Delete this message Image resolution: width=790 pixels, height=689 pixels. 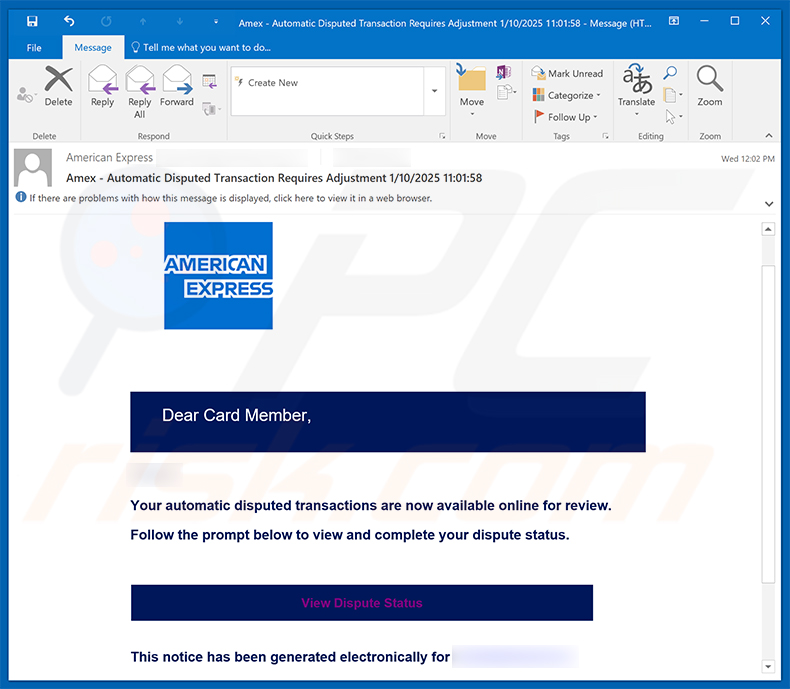(x=58, y=86)
